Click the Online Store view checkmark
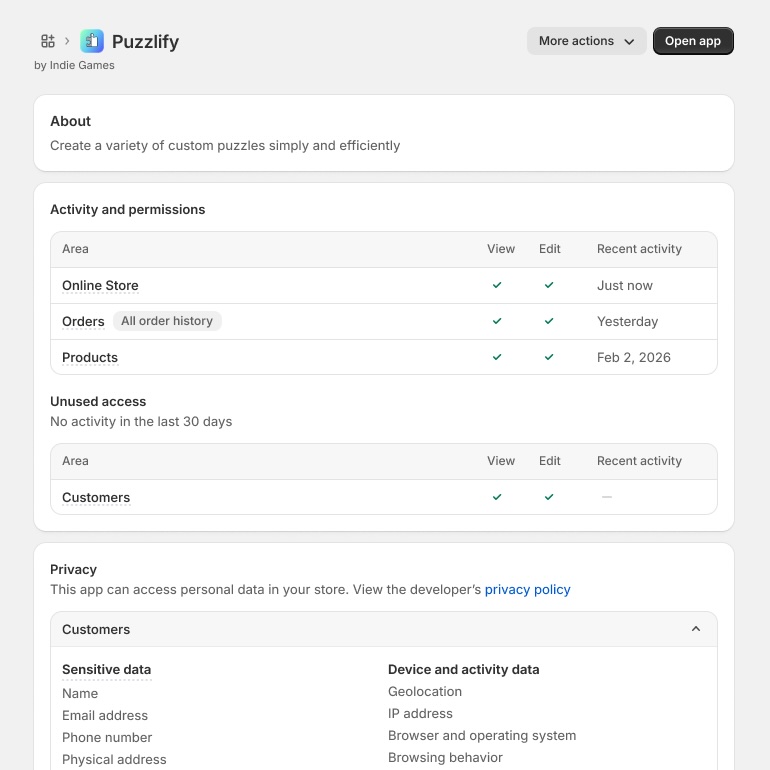Viewport: 770px width, 770px height. pyautogui.click(x=497, y=285)
